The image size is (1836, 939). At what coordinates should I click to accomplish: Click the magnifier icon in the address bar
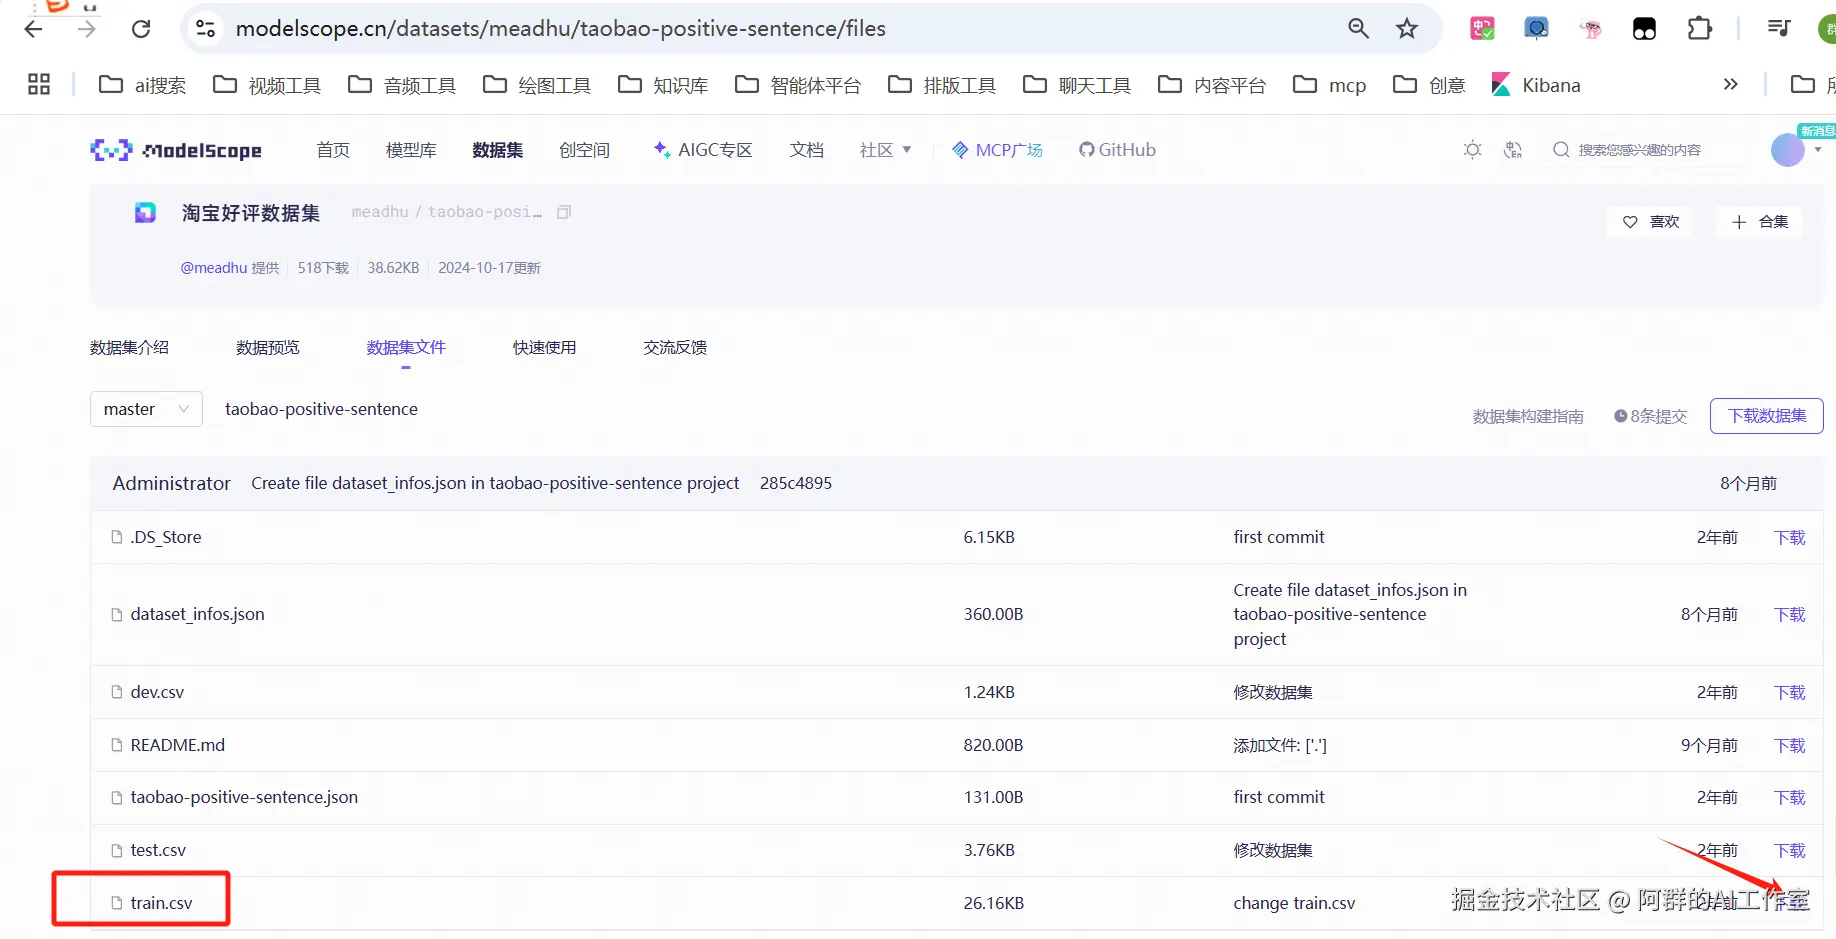[1358, 29]
